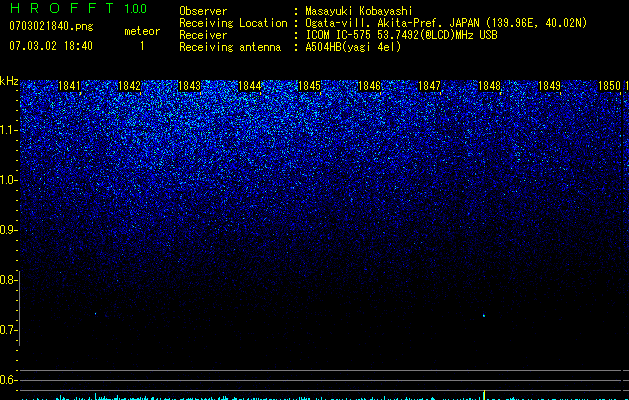Click the 1845 time marker
Image resolution: width=629 pixels, height=400 pixels.
[x=310, y=86]
